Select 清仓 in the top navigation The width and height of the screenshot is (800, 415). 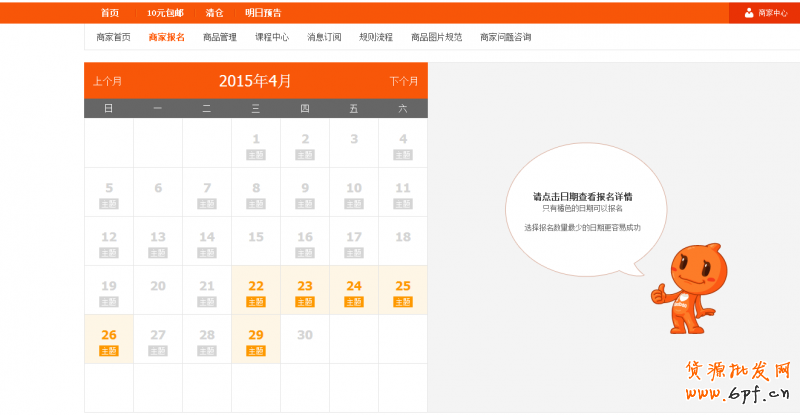point(214,13)
